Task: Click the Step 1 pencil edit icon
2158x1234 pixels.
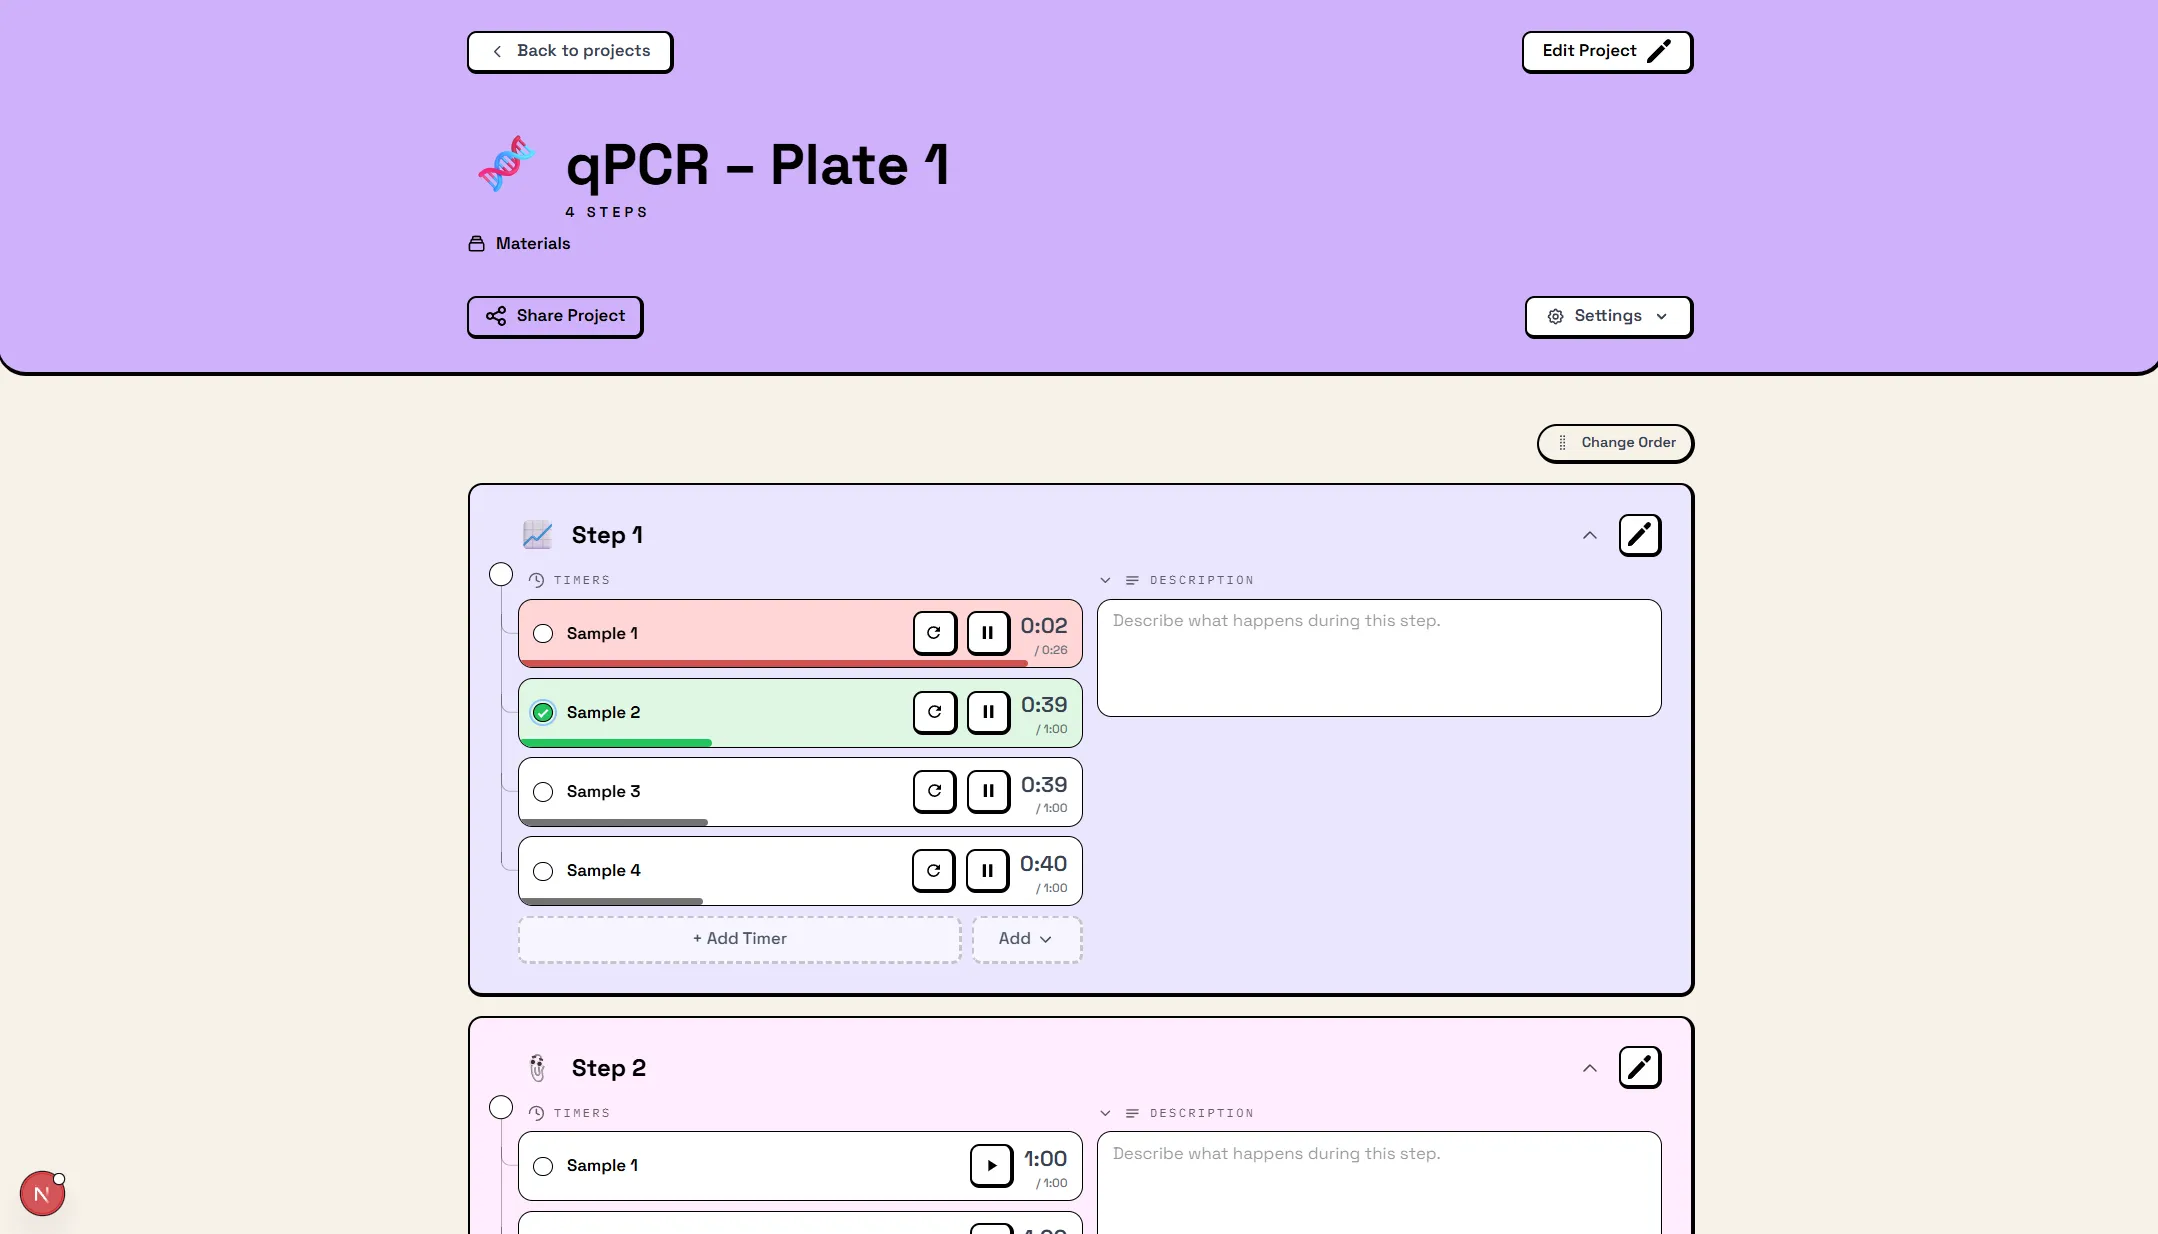Action: pos(1639,535)
